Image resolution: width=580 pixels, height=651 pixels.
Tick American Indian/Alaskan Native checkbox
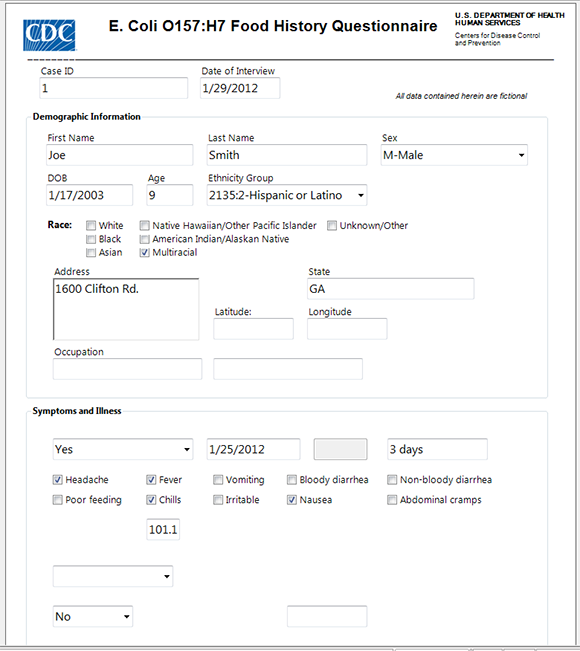(144, 239)
